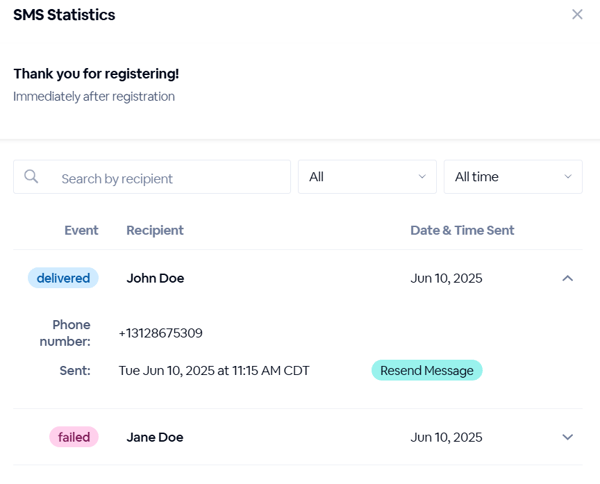The image size is (600, 484).
Task: Collapse the John Doe row chevron
Action: click(567, 278)
